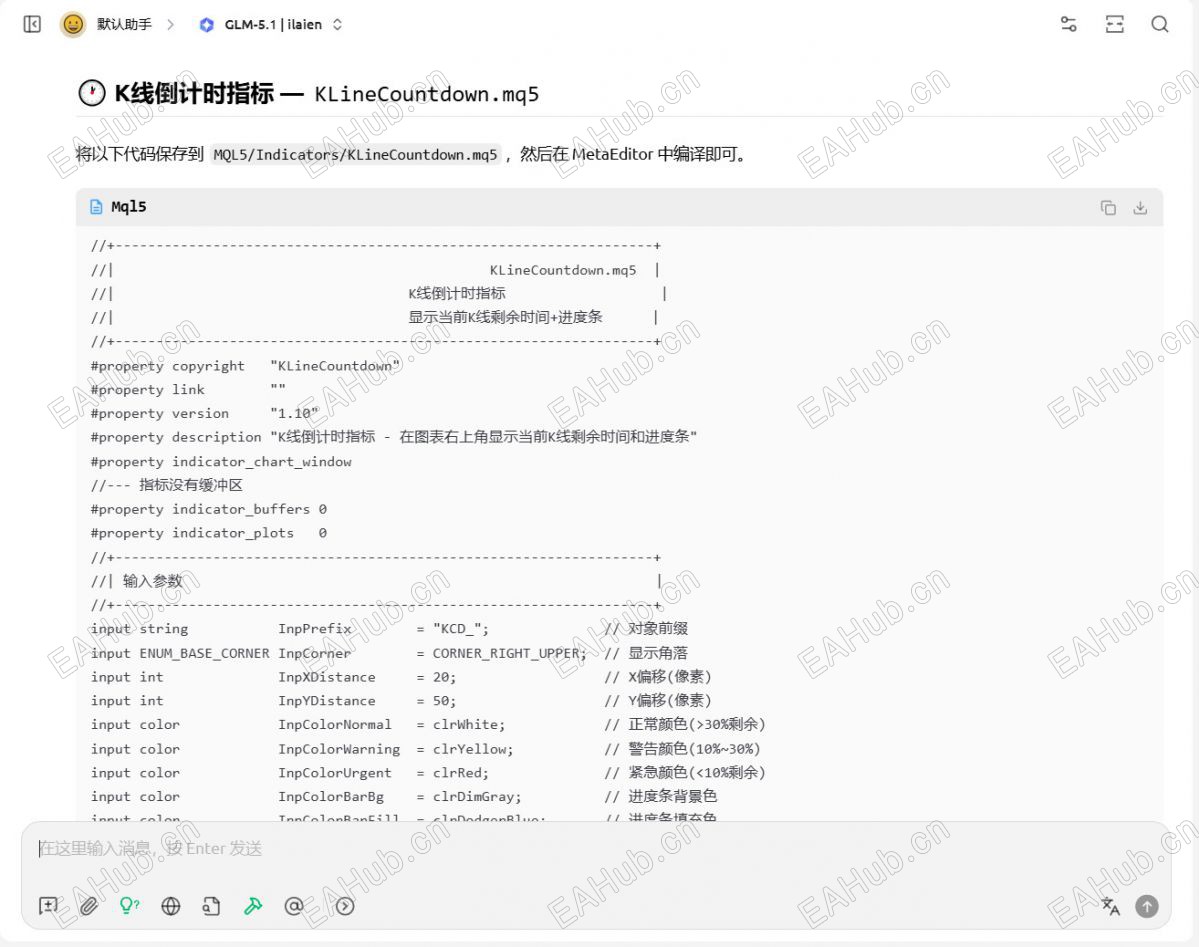The height and width of the screenshot is (947, 1199).
Task: Click code line '#property indicator_chart_window'
Action: pyautogui.click(x=221, y=461)
